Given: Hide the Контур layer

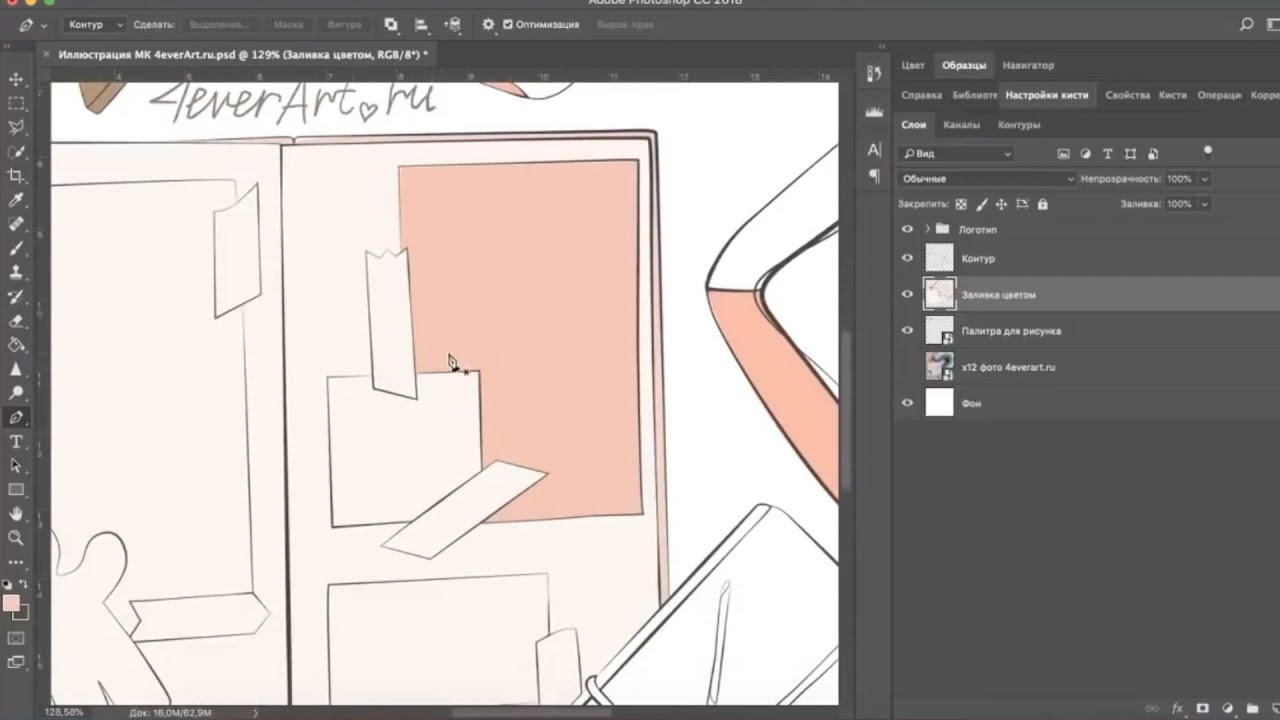Looking at the screenshot, I should pyautogui.click(x=907, y=258).
